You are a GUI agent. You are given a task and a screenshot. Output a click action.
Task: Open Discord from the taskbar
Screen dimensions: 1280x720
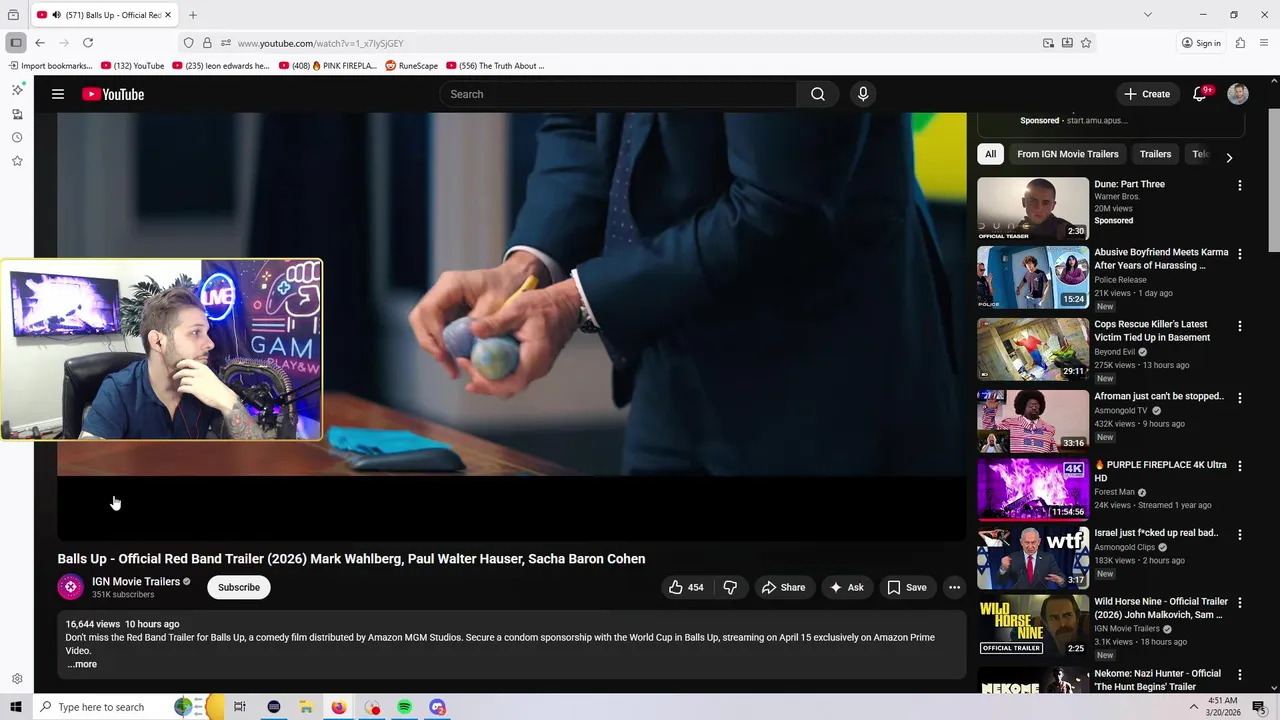(x=438, y=707)
